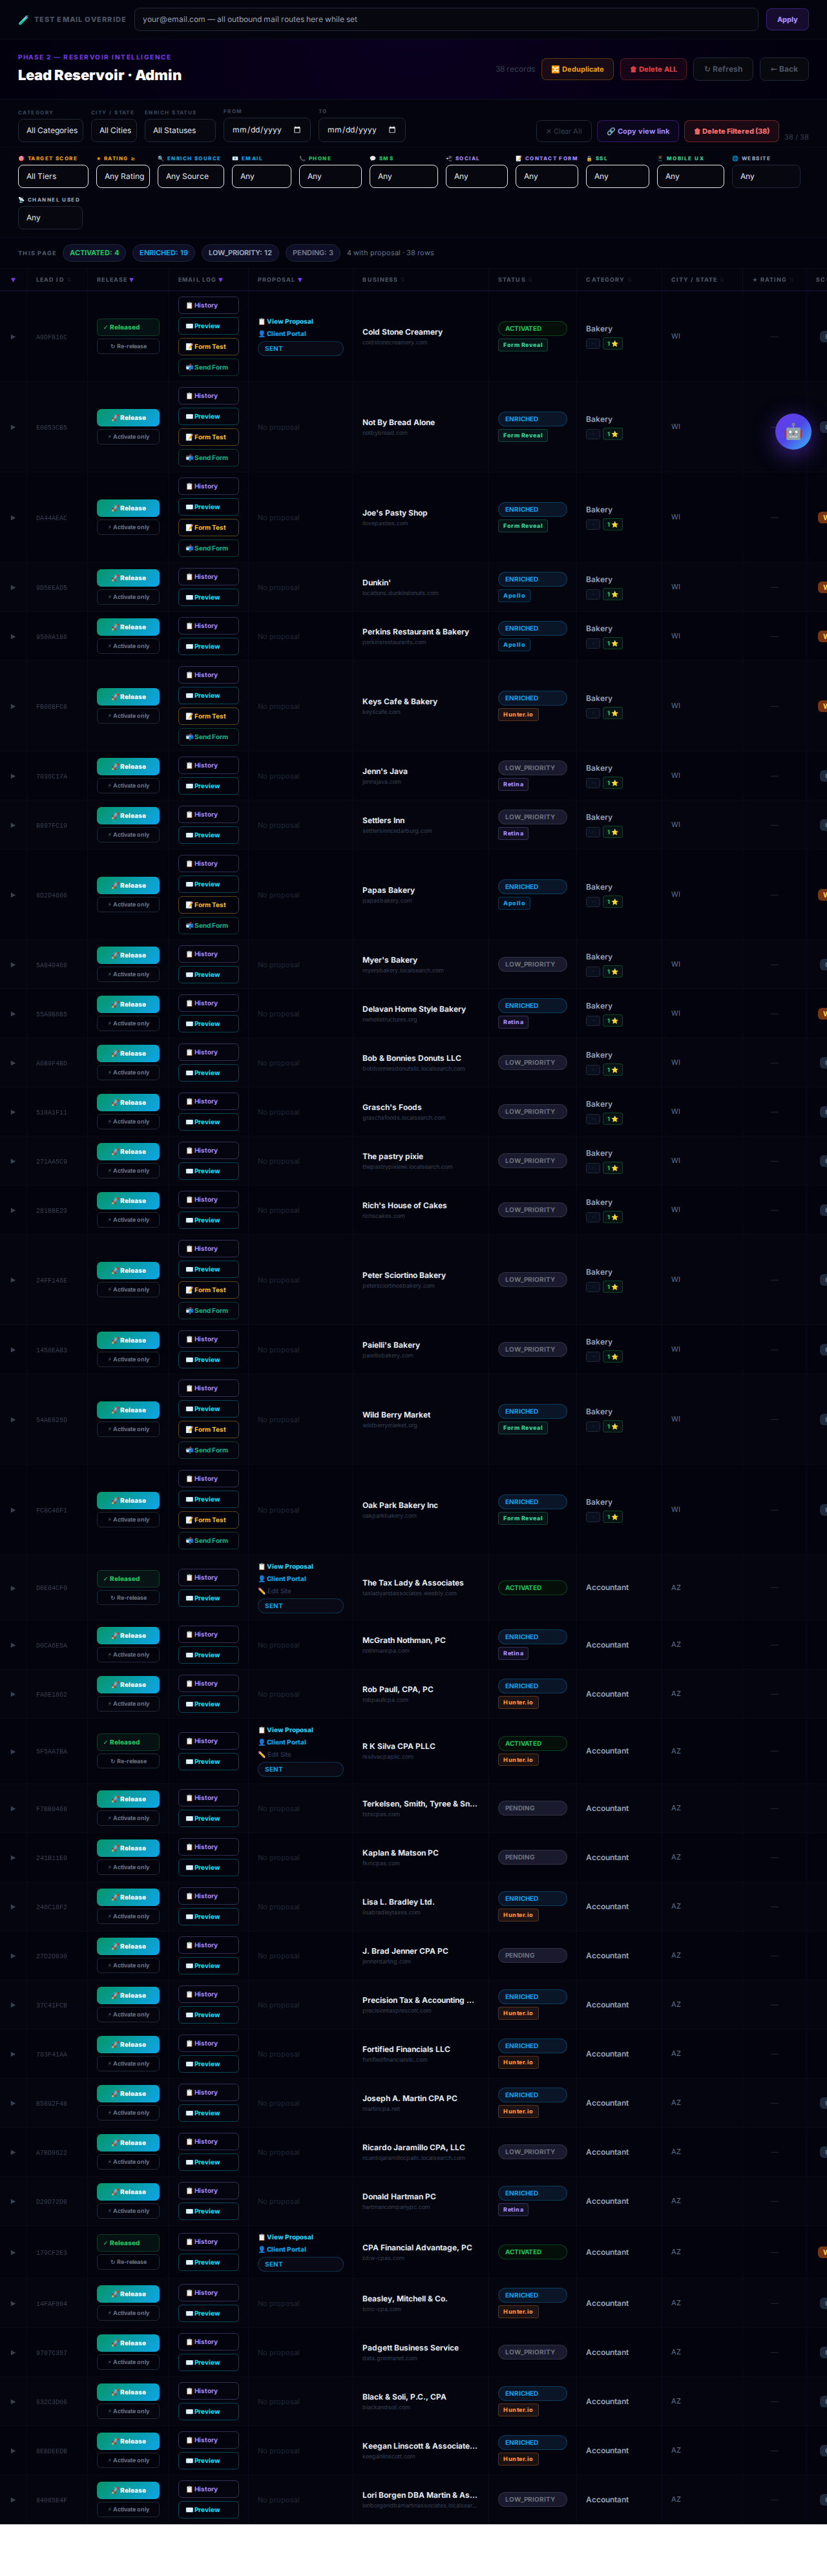827x2576 pixels.
Task: Toggle the PENDING: 3 status pill
Action: 312,253
